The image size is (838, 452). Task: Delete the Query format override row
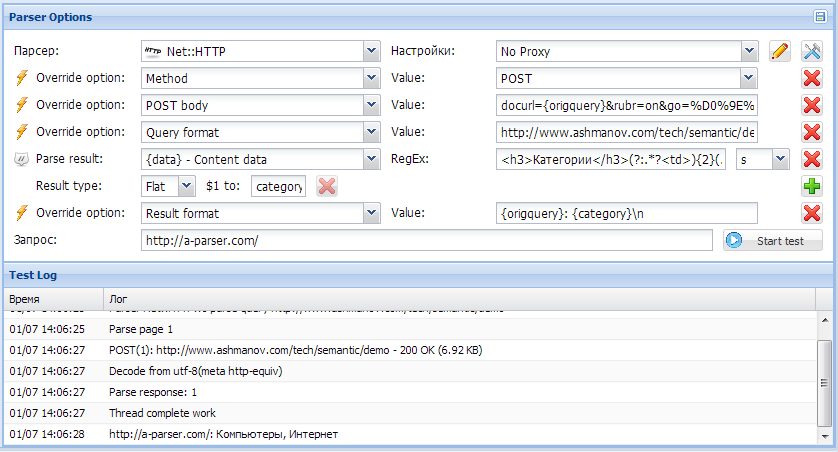[812, 132]
